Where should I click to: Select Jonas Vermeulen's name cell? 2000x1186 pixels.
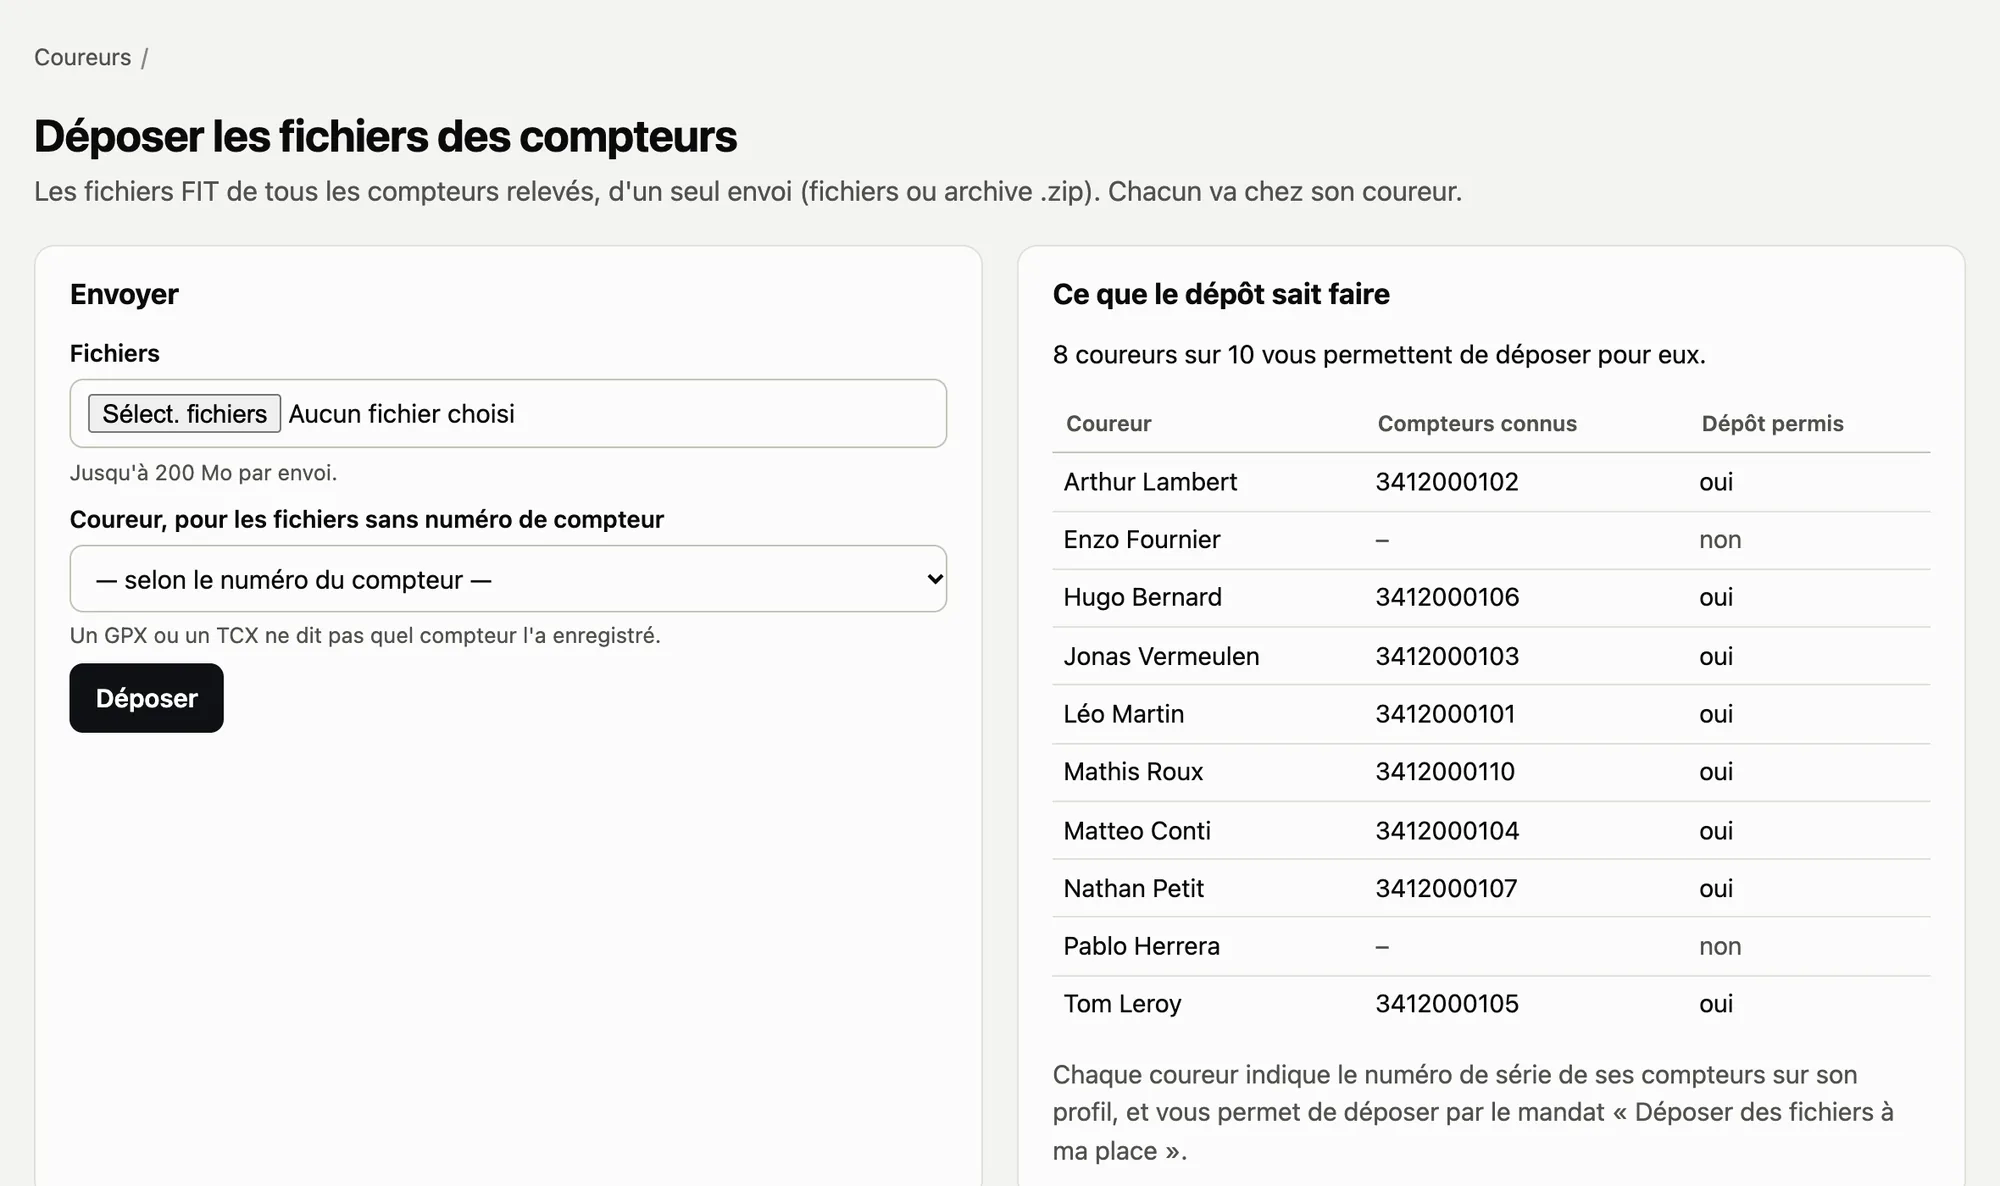(x=1161, y=656)
